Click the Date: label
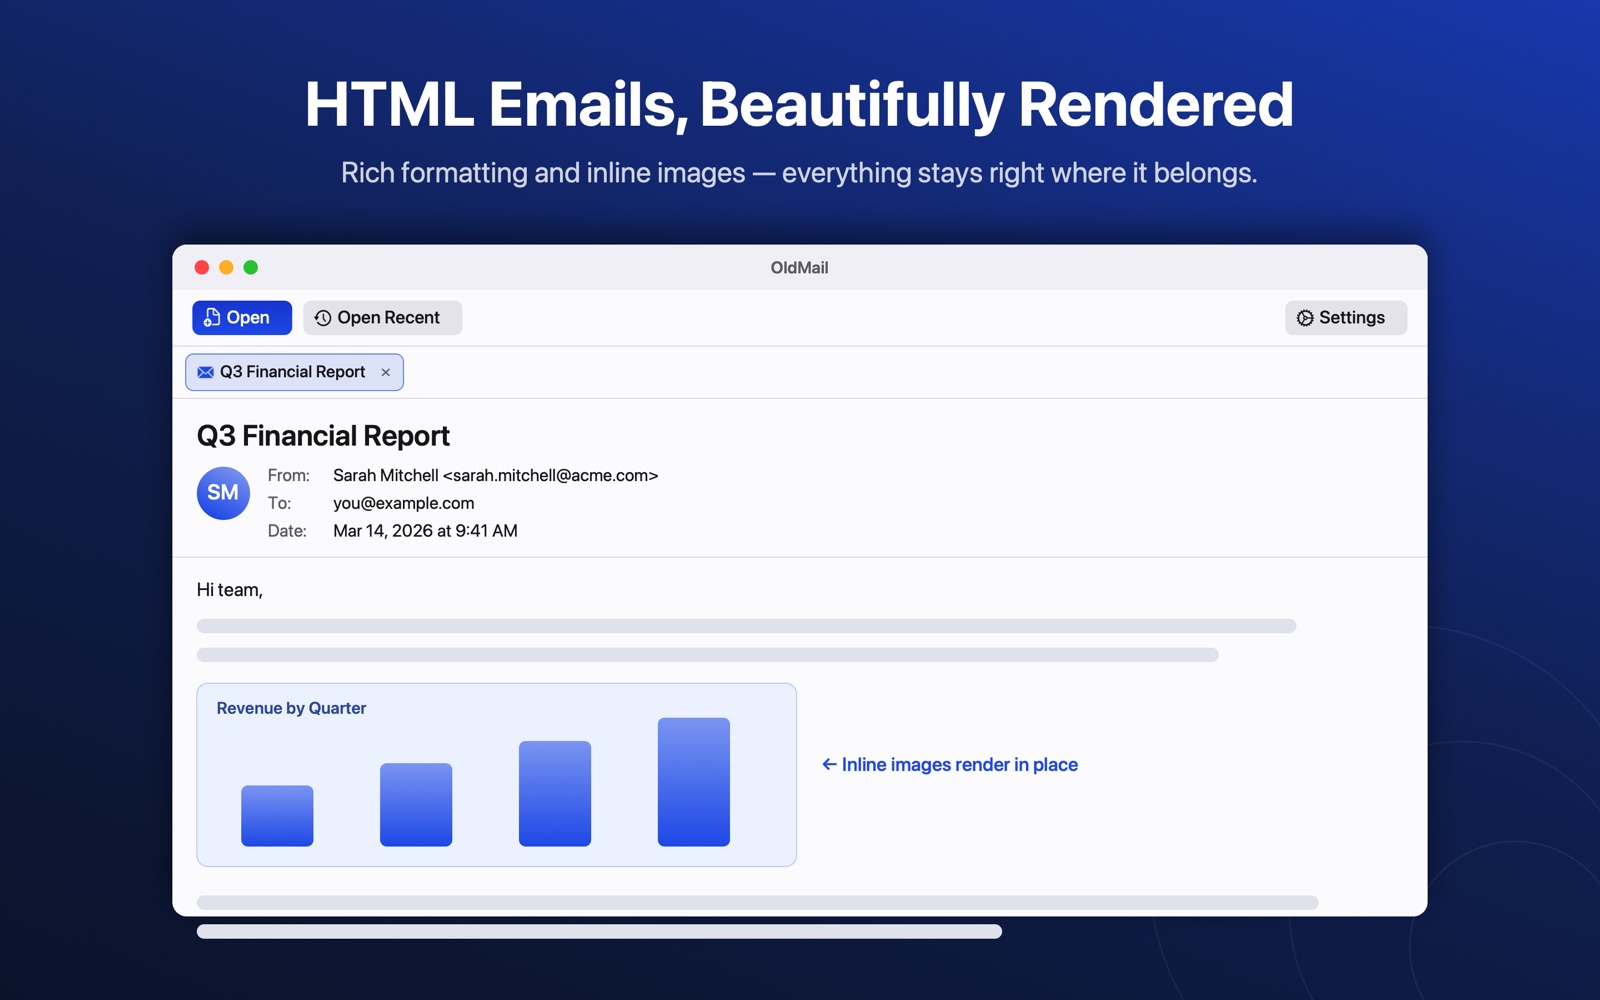Image resolution: width=1600 pixels, height=1000 pixels. coord(287,531)
